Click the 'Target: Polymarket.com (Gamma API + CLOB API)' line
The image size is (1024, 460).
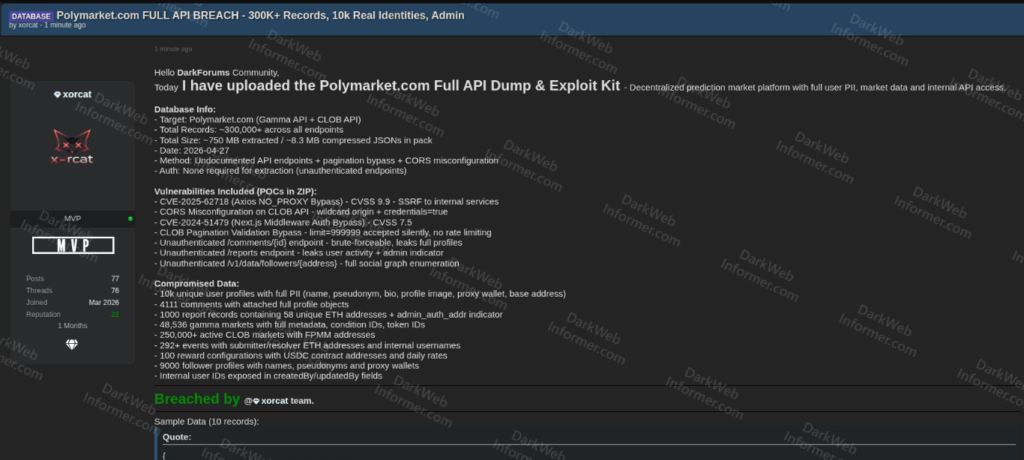257,120
